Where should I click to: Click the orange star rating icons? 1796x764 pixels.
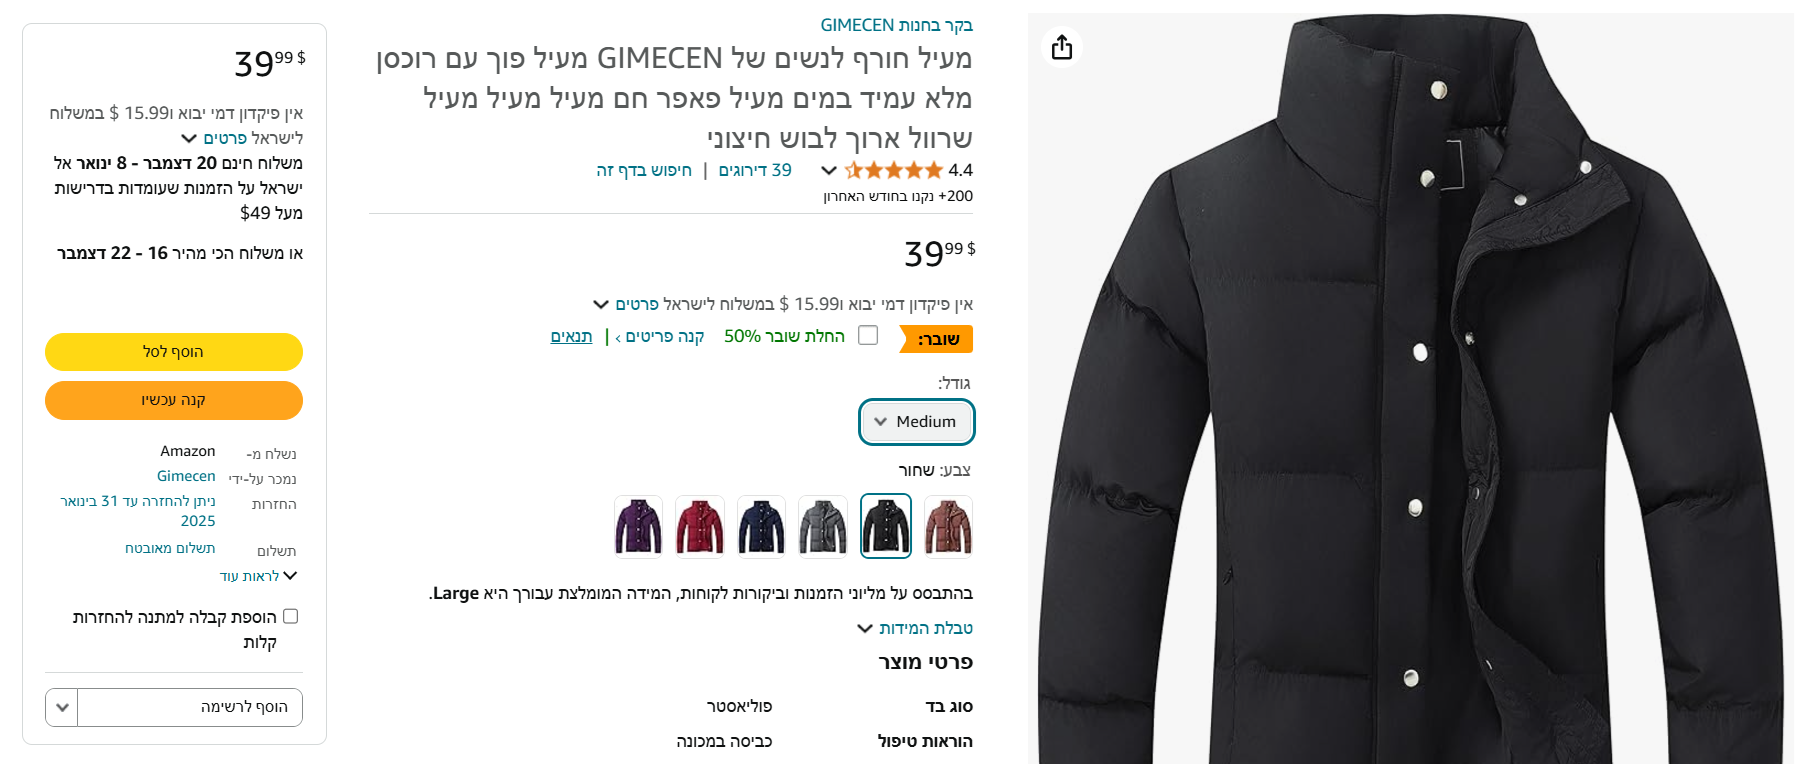click(894, 170)
